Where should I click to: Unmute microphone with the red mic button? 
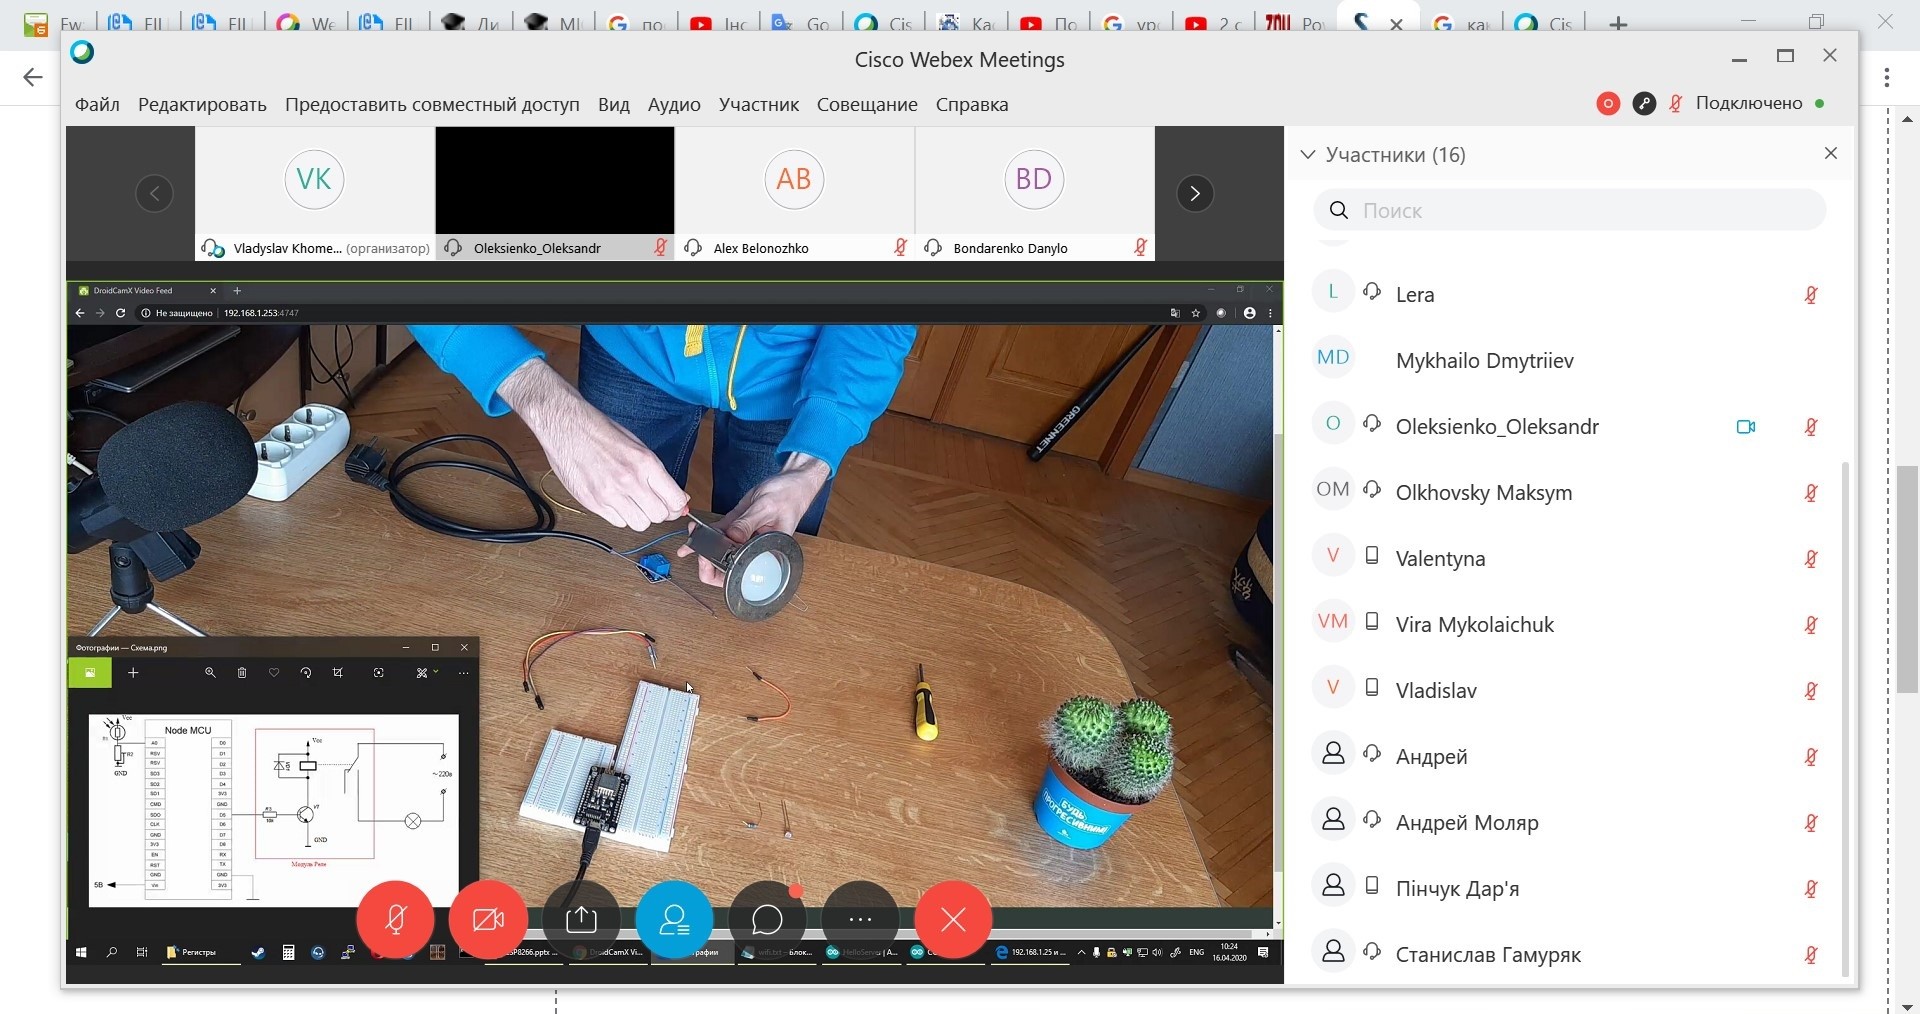point(395,919)
